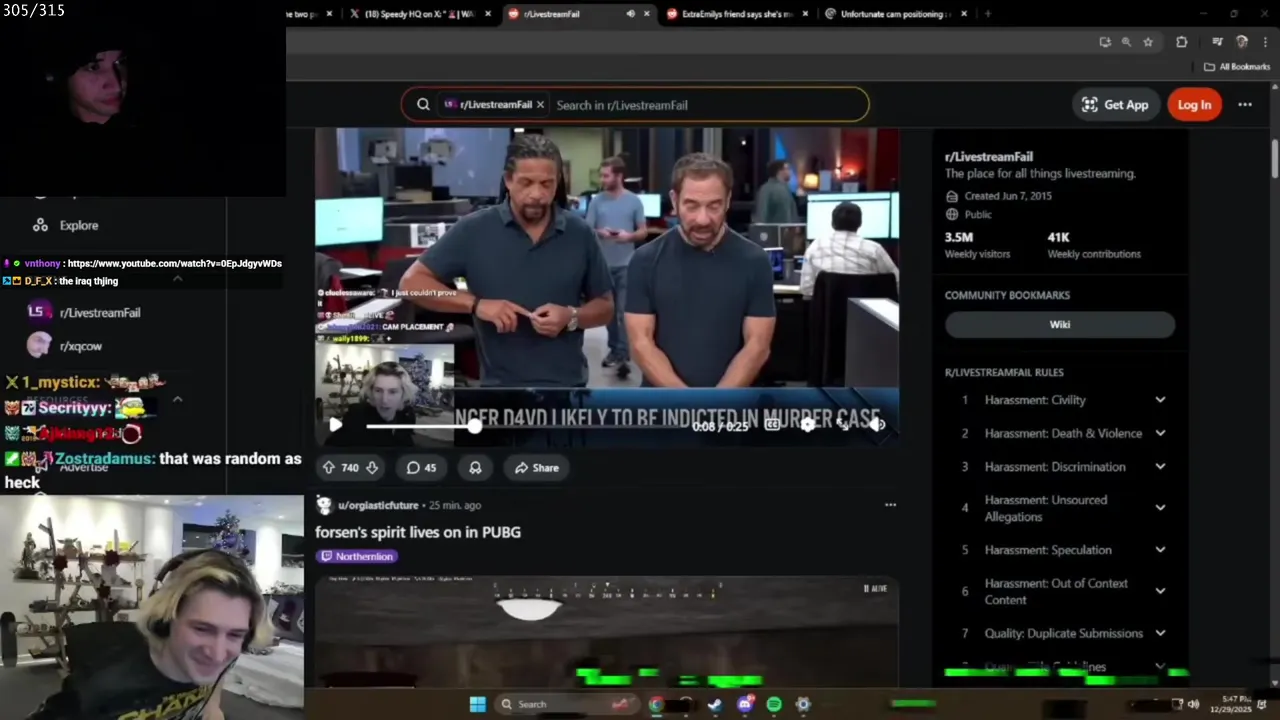This screenshot has width=1280, height=720.
Task: Open the forsen's spirit PUBG post title
Action: (418, 532)
